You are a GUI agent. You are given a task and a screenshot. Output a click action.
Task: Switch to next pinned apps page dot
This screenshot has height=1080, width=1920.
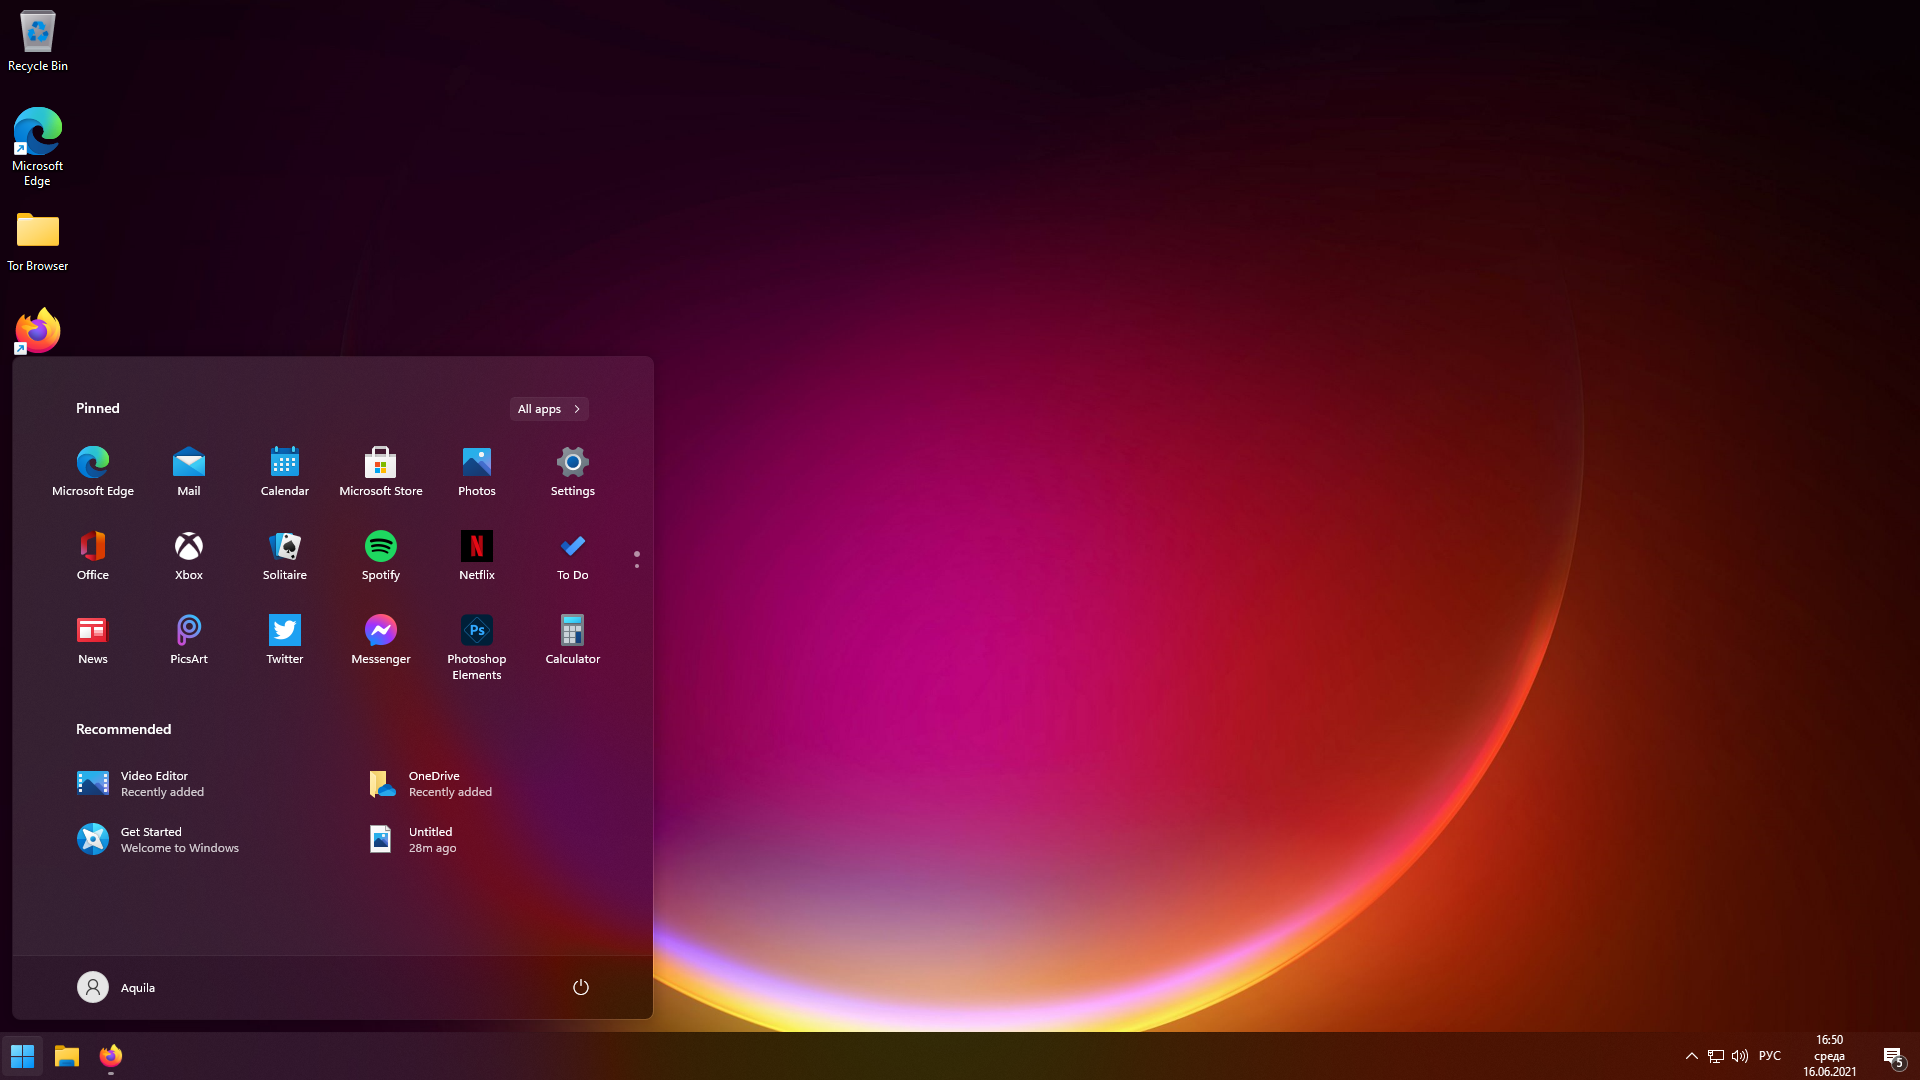pyautogui.click(x=636, y=566)
